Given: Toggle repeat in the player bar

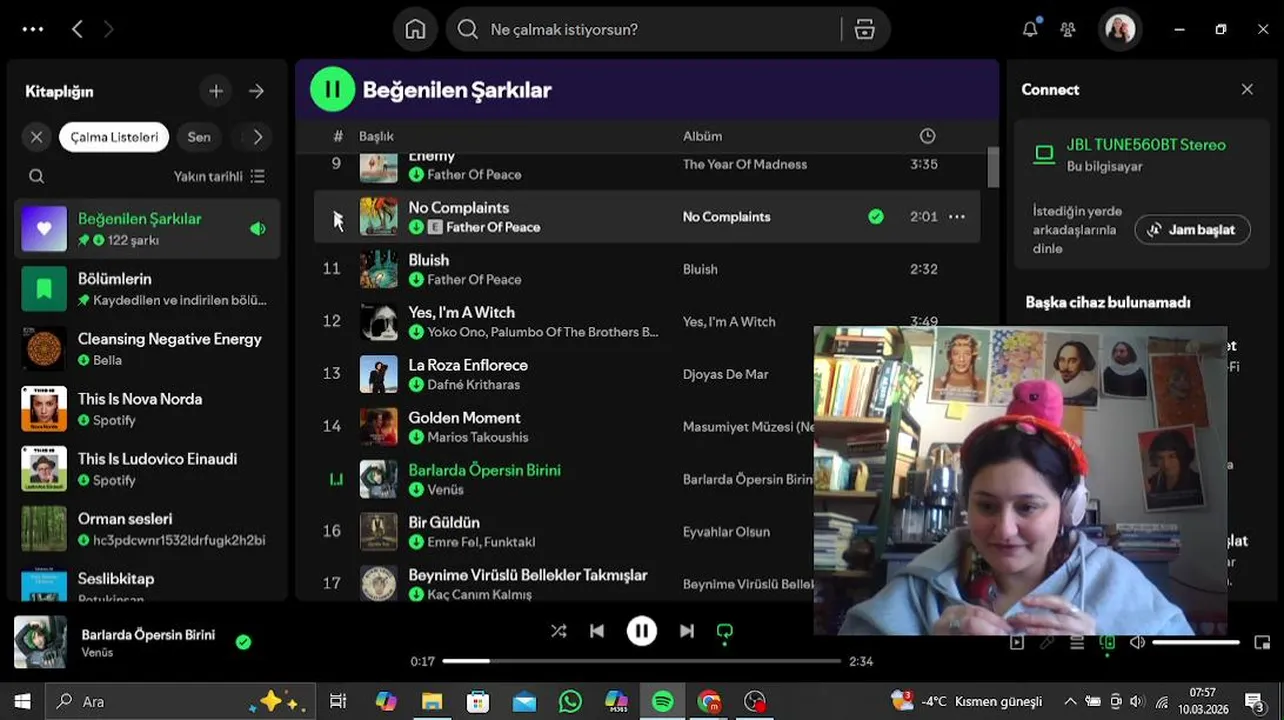Looking at the screenshot, I should [725, 632].
